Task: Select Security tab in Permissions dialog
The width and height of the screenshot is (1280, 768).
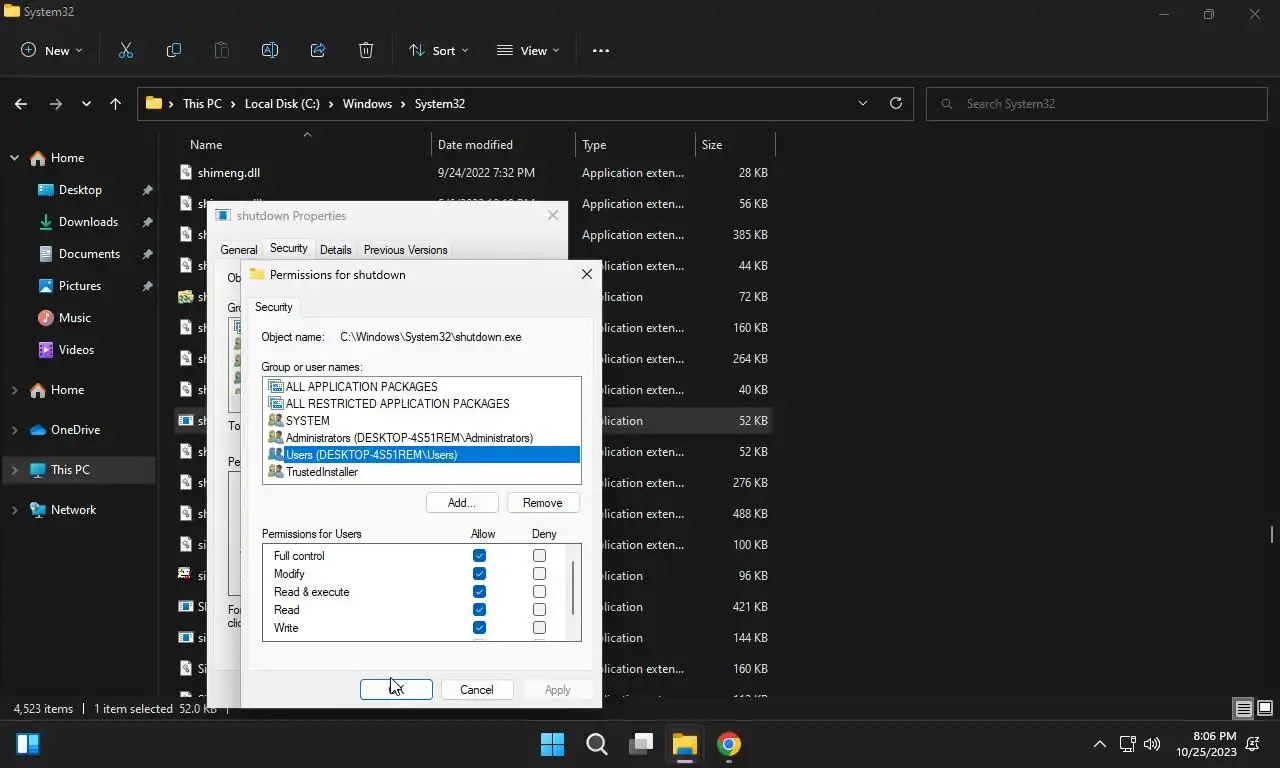Action: [x=274, y=307]
